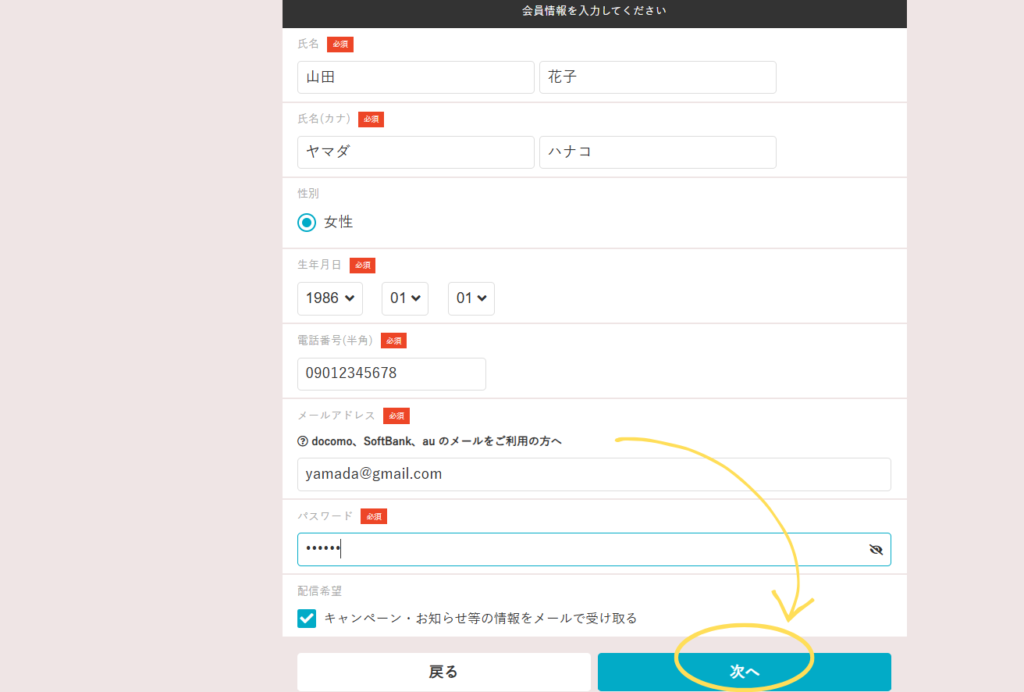Focus the kana last name field ヤマダ
The width and height of the screenshot is (1024, 692).
click(415, 152)
